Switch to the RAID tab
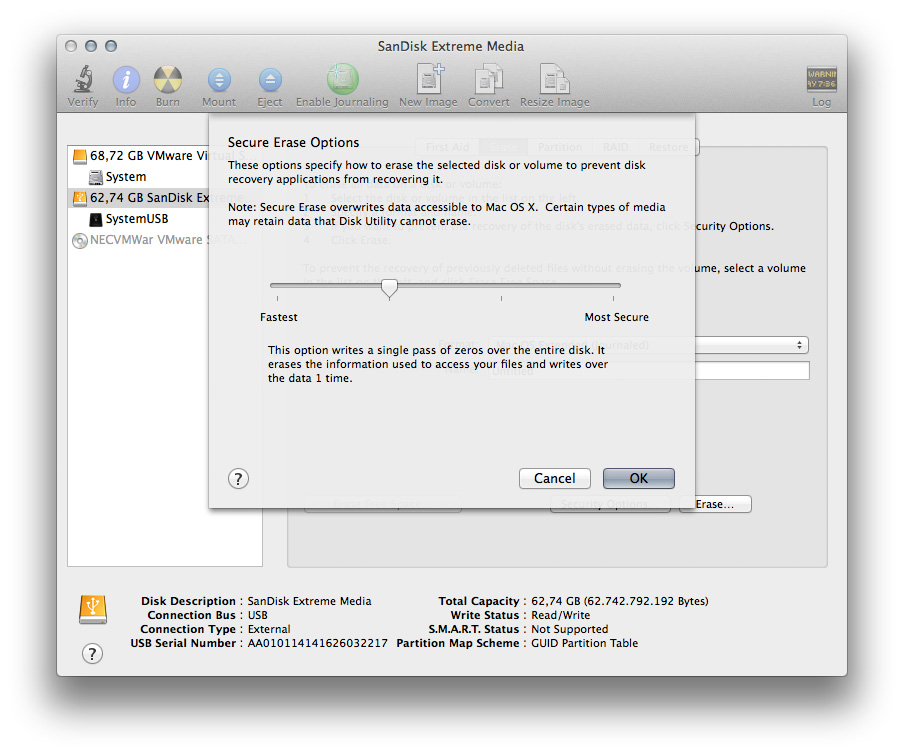The width and height of the screenshot is (904, 755). [x=616, y=148]
